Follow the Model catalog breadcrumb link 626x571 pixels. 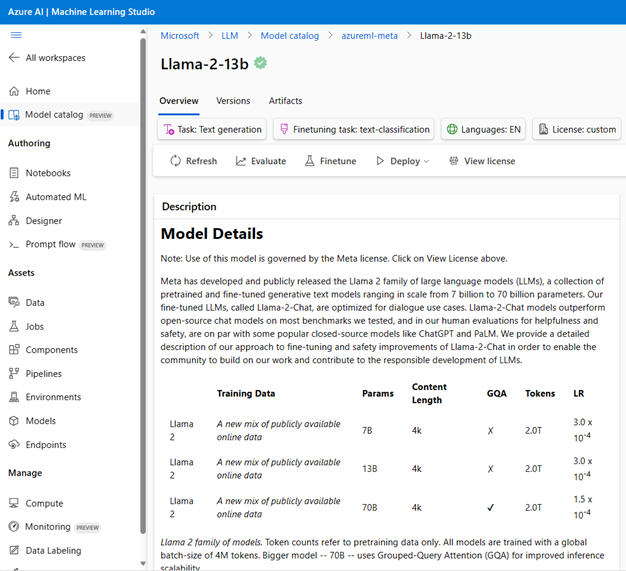(x=290, y=36)
